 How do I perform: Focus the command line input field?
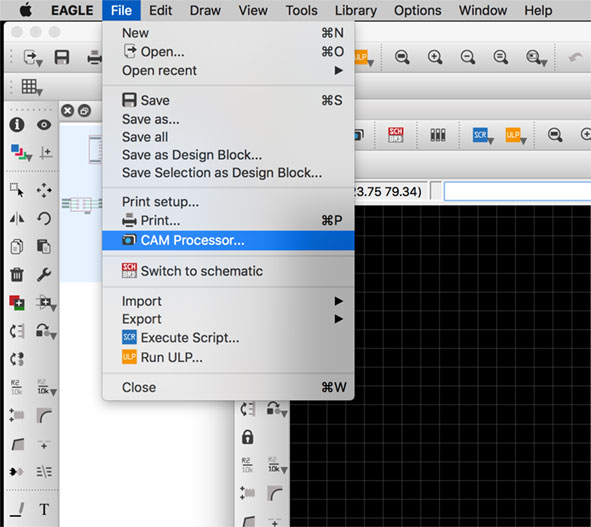click(x=517, y=191)
